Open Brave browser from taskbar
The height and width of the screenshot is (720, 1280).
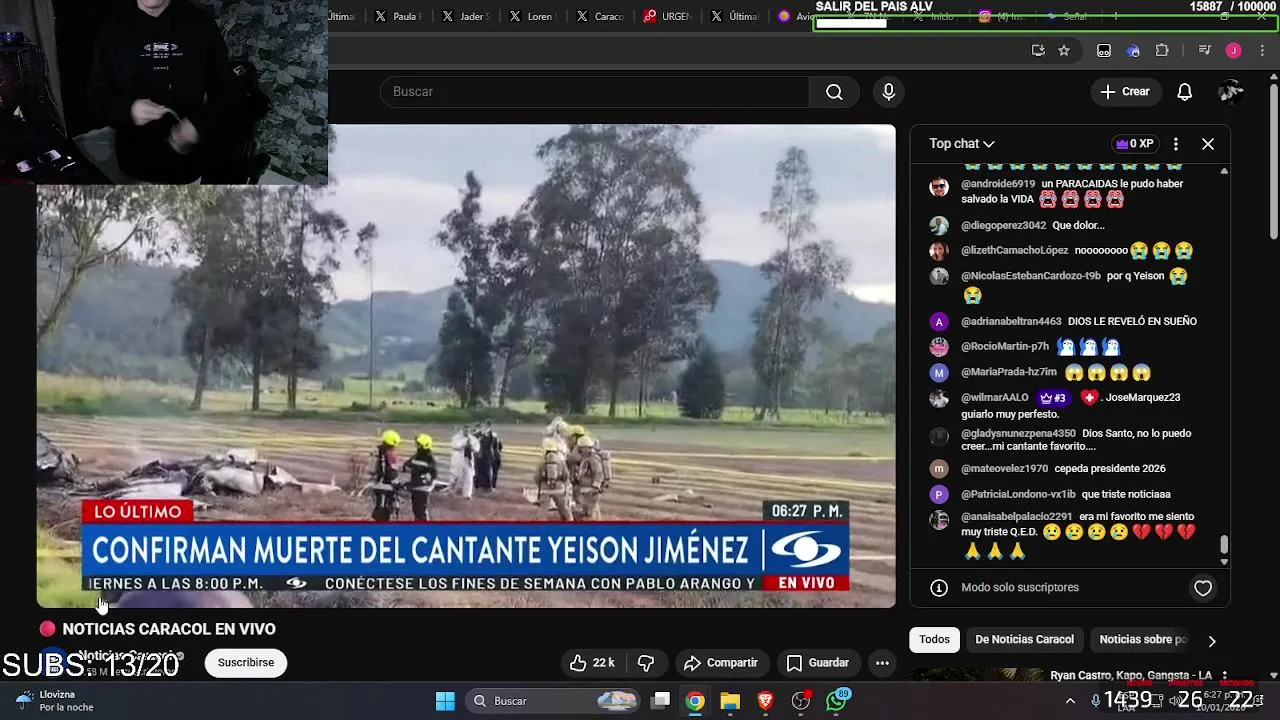tap(766, 701)
